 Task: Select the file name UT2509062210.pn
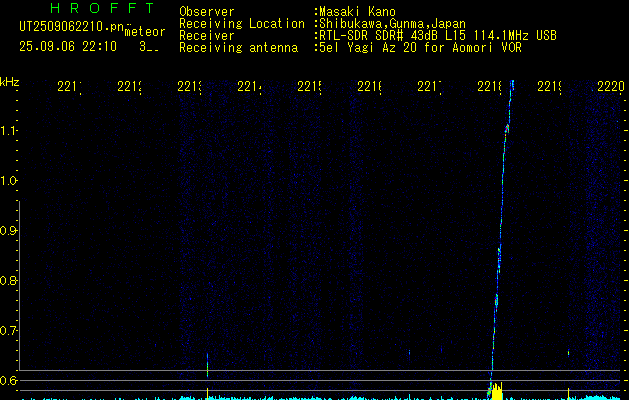[x=72, y=27]
